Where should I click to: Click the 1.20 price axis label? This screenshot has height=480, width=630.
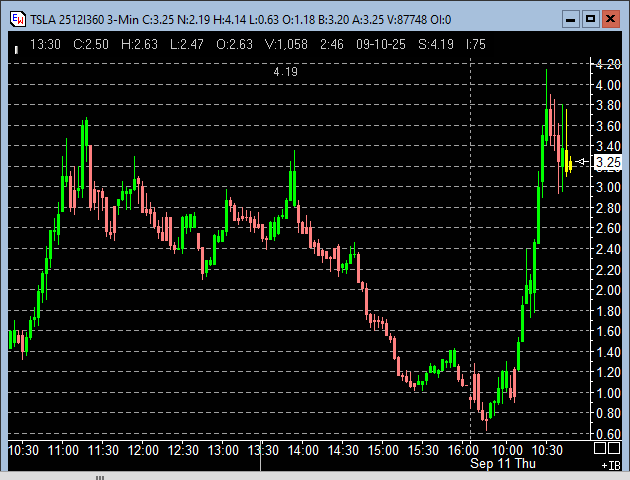pos(608,372)
